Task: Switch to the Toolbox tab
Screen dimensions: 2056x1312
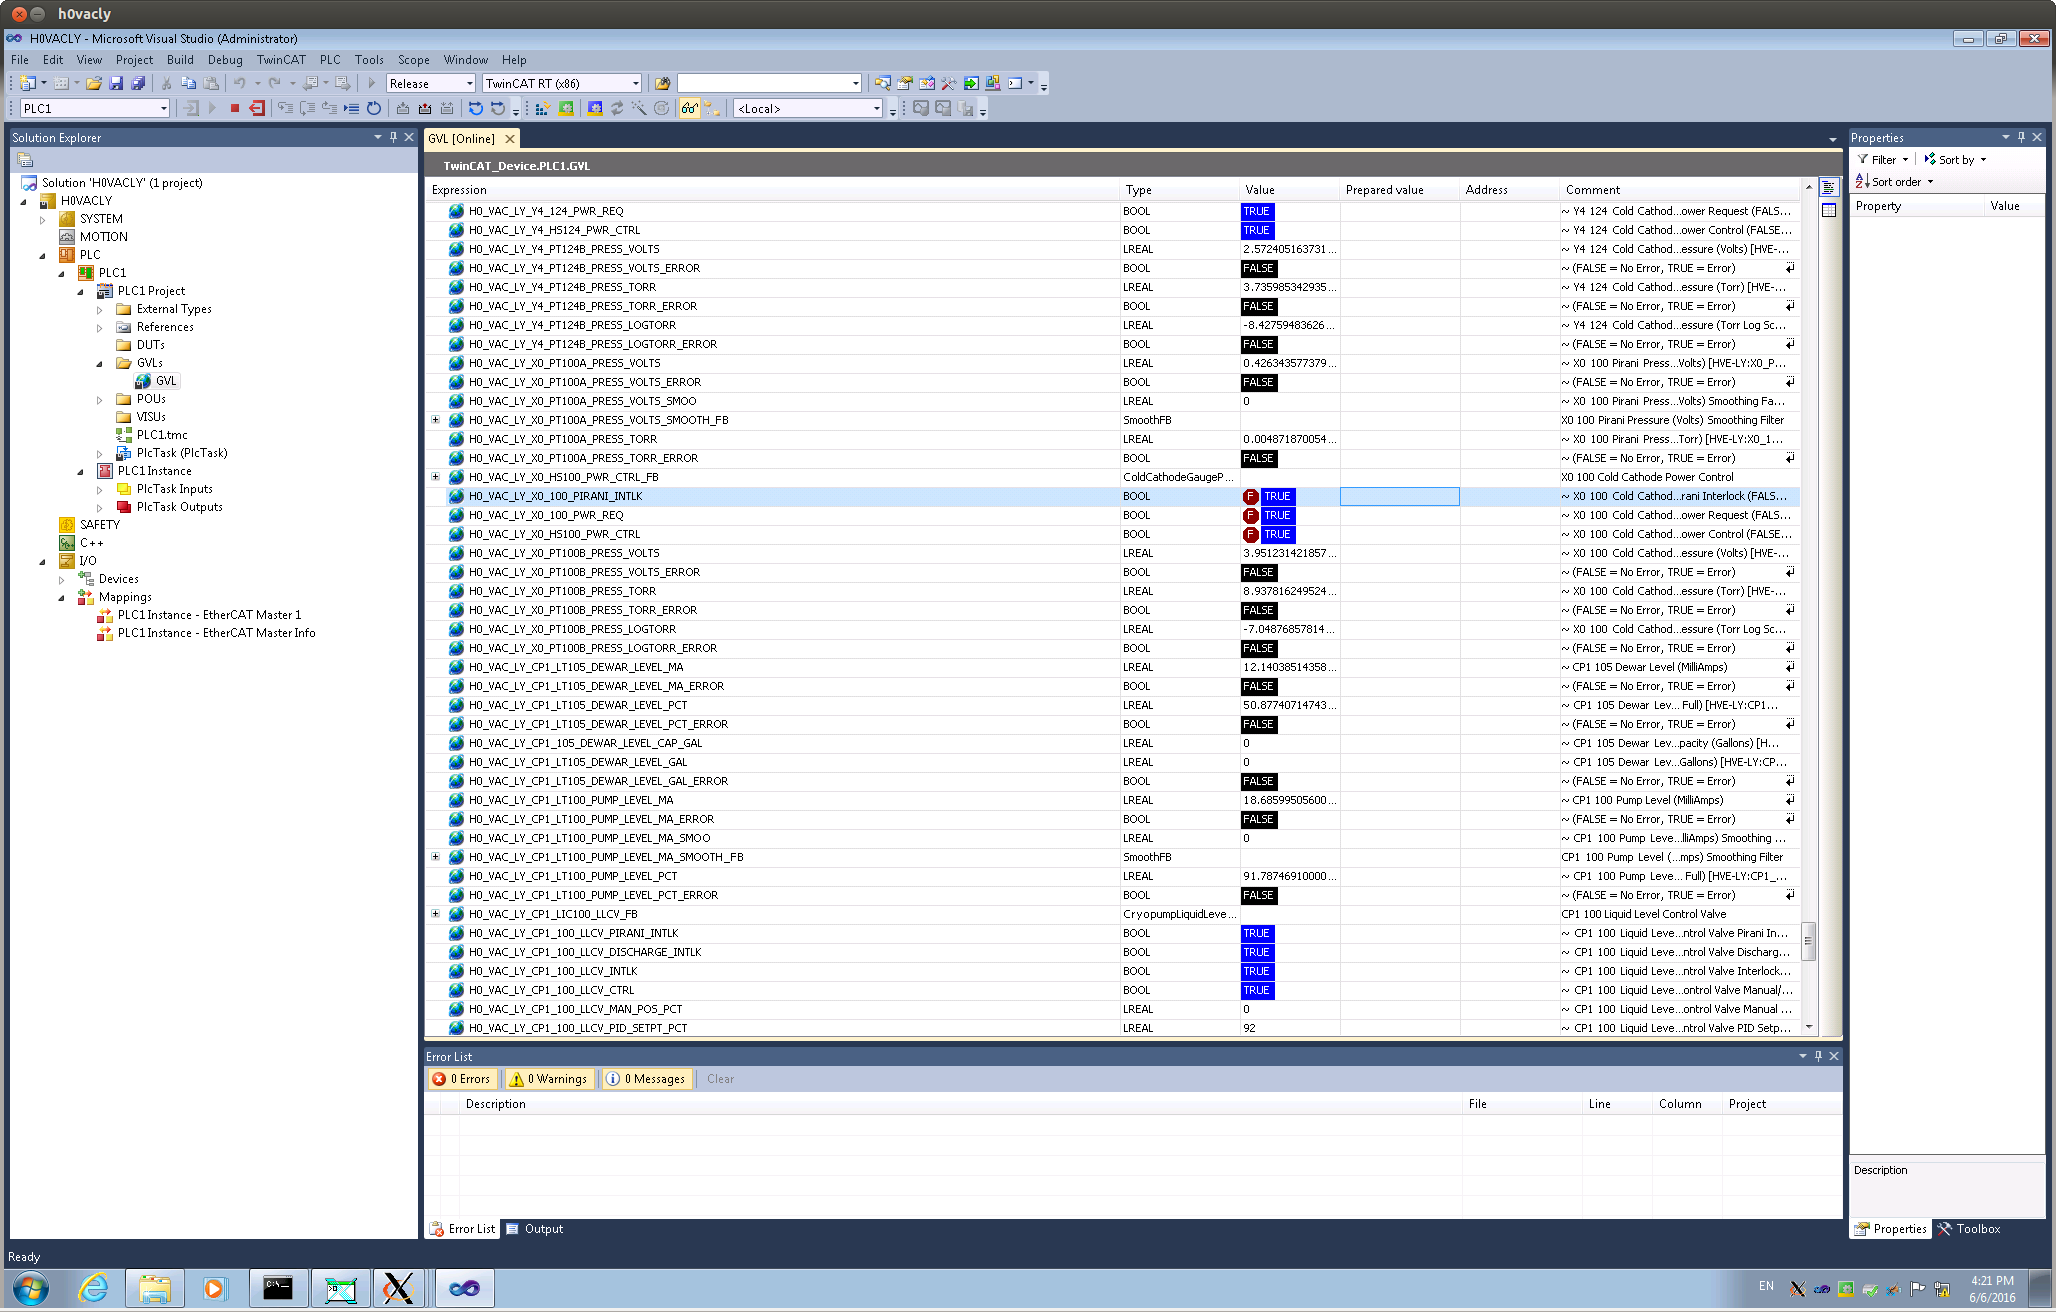Action: pos(1968,1230)
